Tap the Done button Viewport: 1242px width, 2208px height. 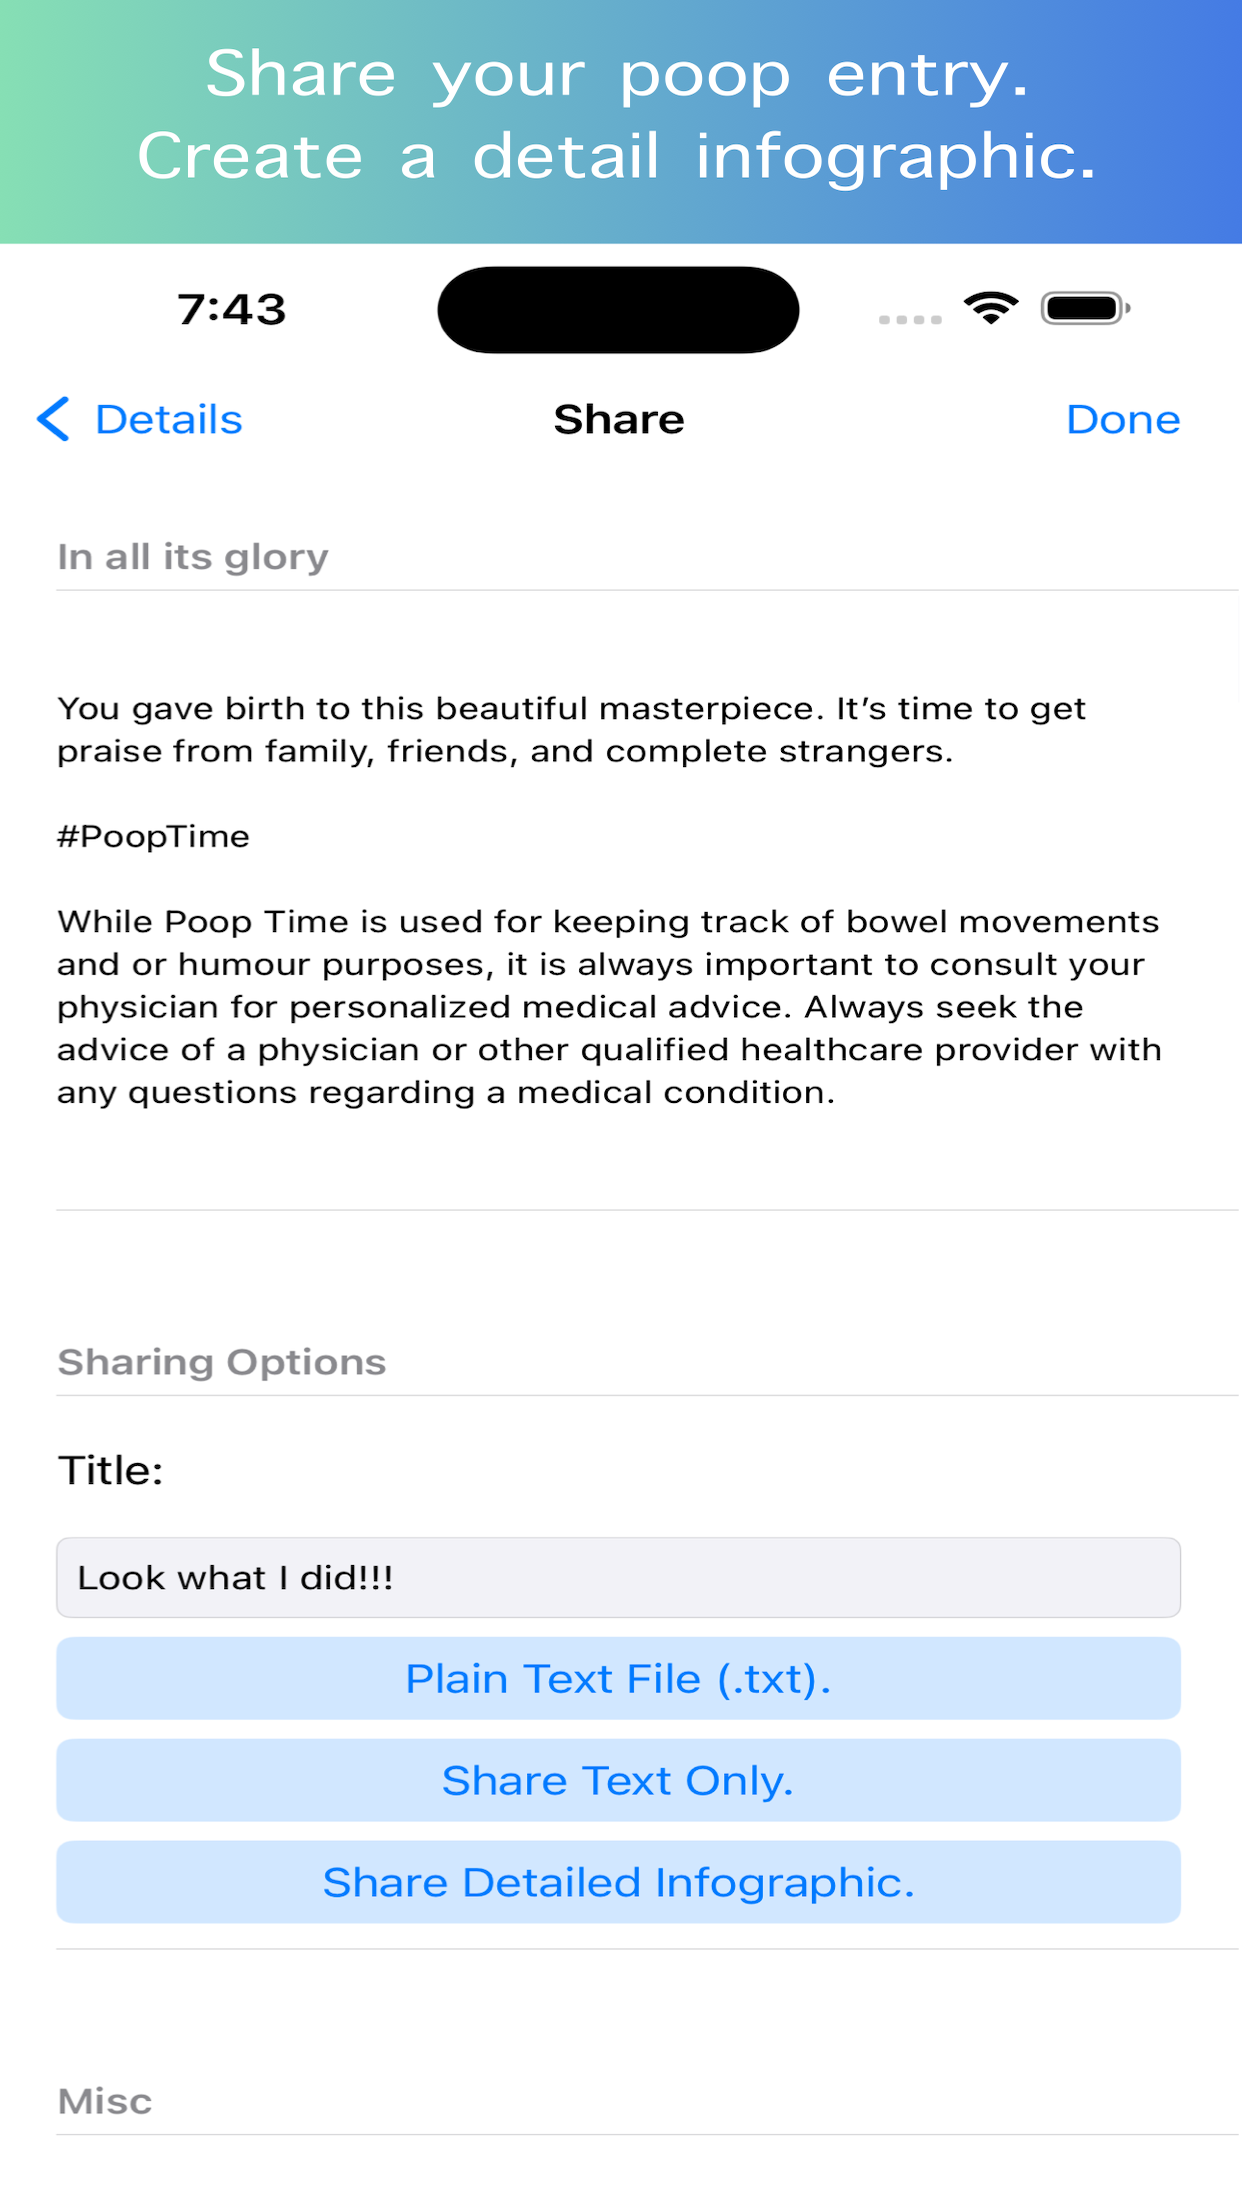pos(1123,420)
